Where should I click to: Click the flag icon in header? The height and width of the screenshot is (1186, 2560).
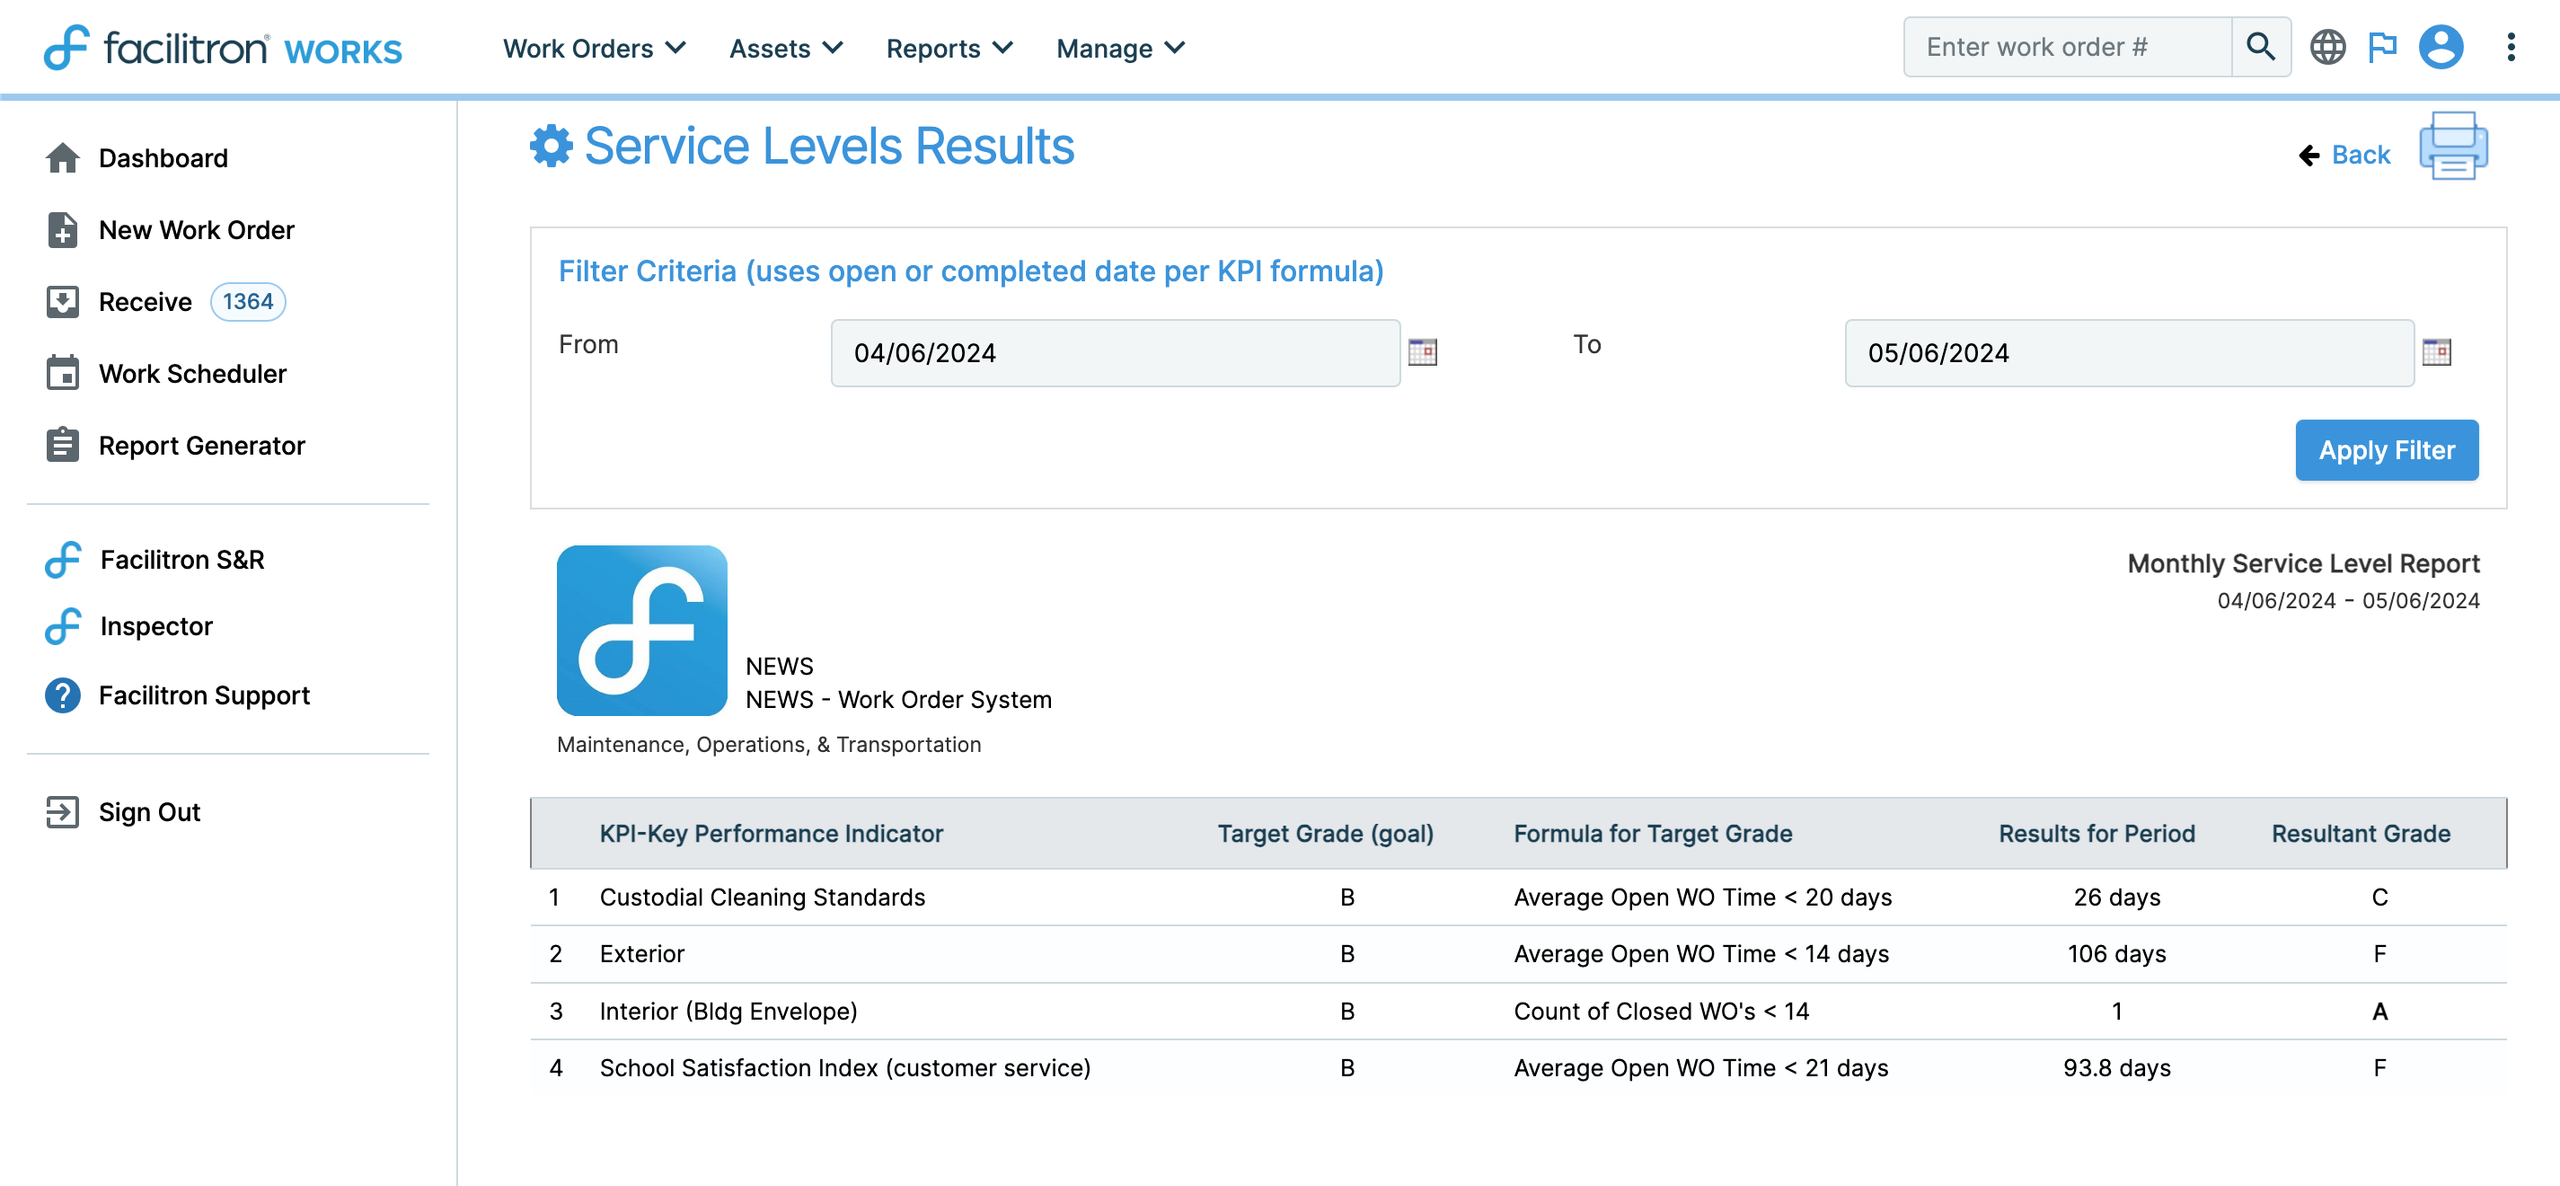point(2382,47)
